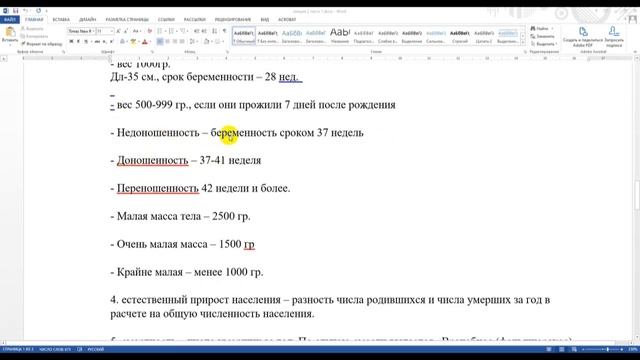Click the word count ЧИСЛО СЛОВ in the status bar

pyautogui.click(x=55, y=349)
